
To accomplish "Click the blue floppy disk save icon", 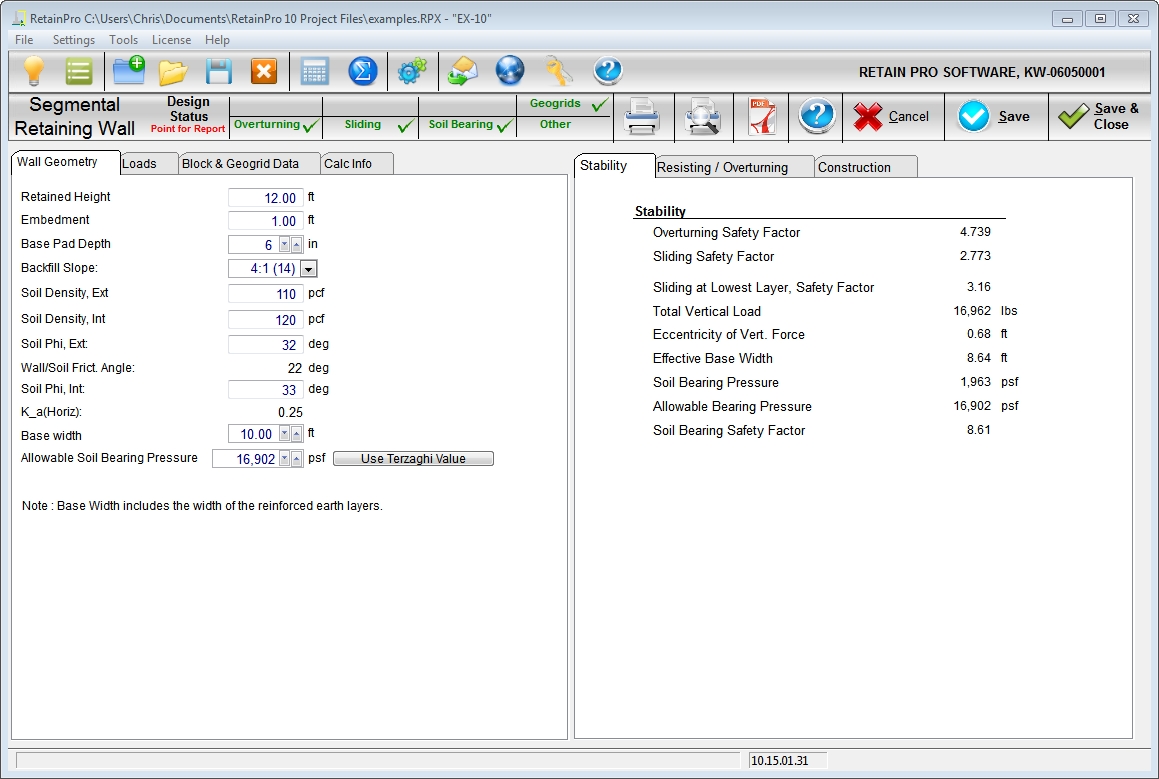I will coord(218,71).
